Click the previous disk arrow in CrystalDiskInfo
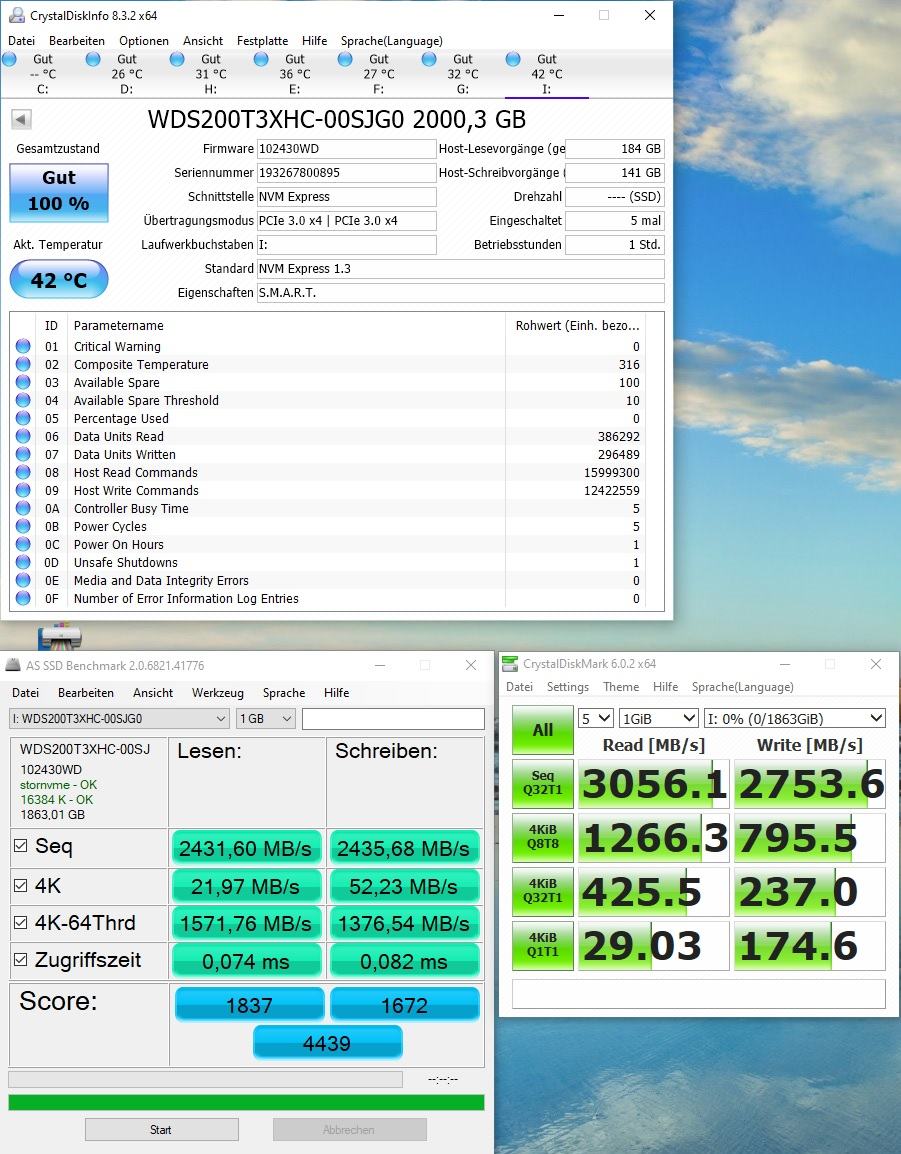Image resolution: width=901 pixels, height=1154 pixels. click(21, 119)
